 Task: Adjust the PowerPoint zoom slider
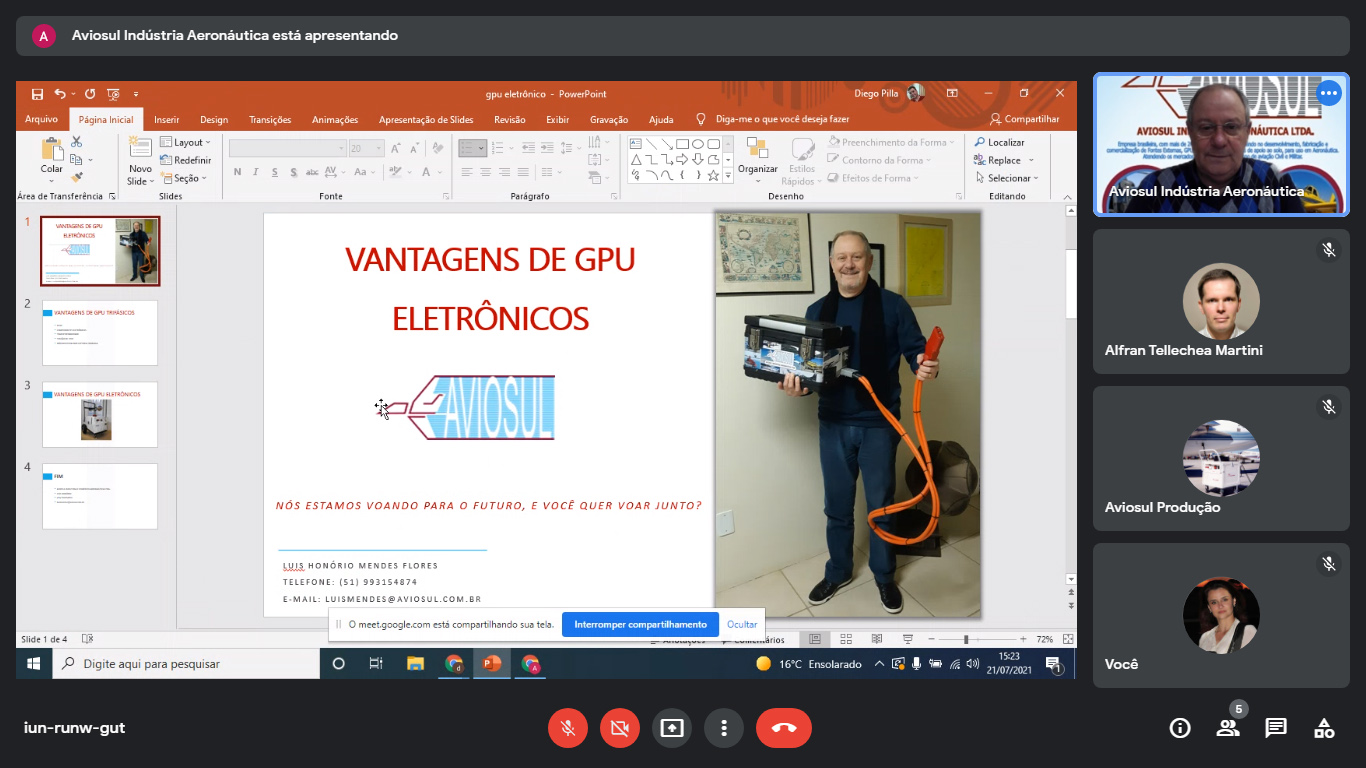(x=966, y=639)
